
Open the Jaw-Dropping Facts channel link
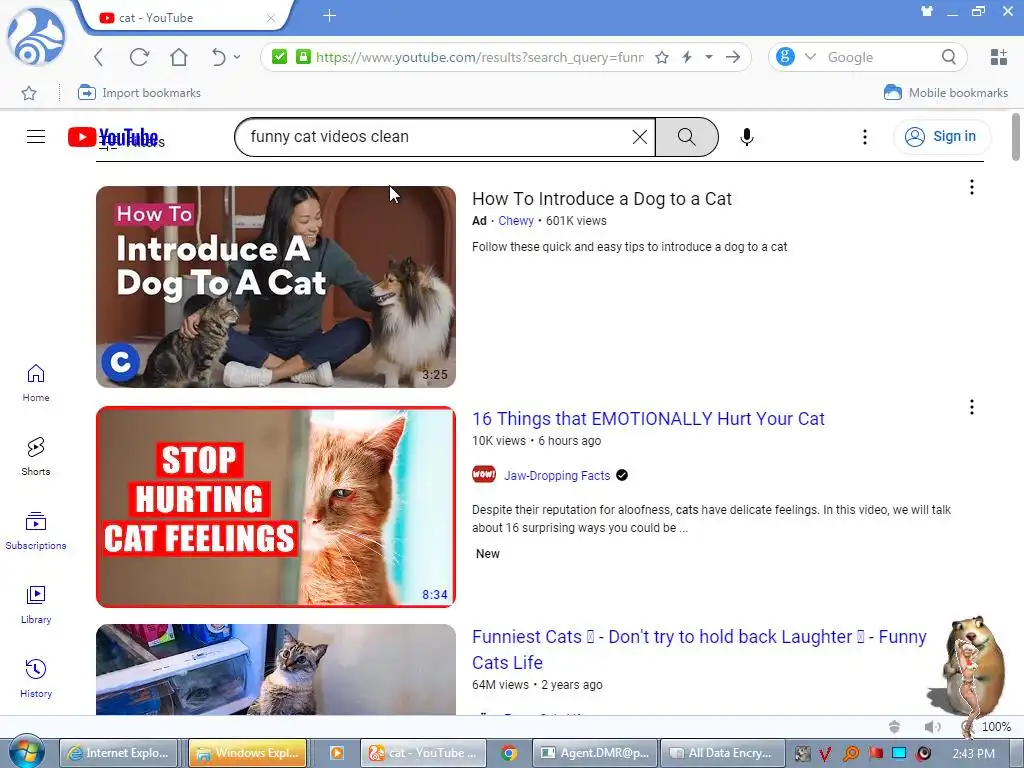coord(557,475)
